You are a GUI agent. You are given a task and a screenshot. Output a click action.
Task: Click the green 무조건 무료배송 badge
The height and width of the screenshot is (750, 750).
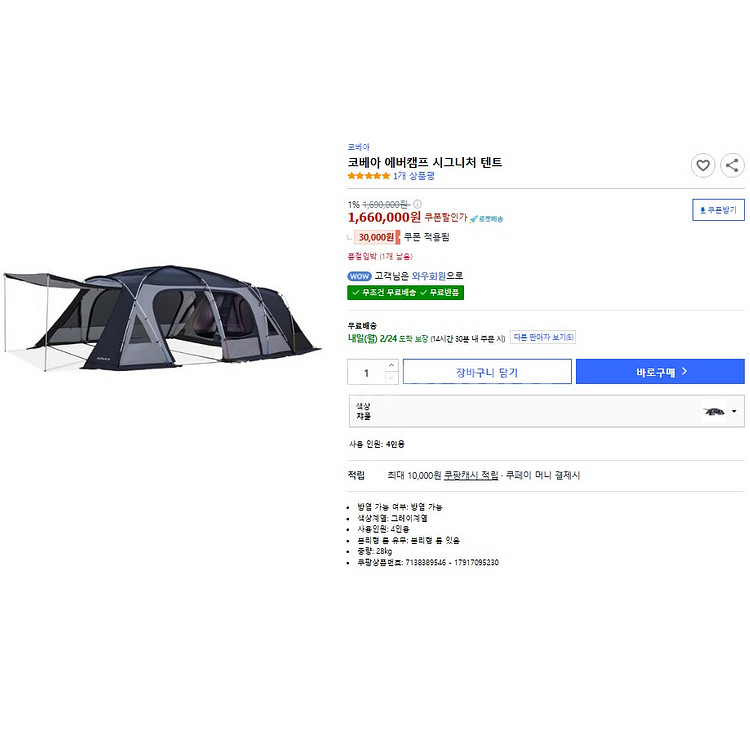pyautogui.click(x=381, y=292)
